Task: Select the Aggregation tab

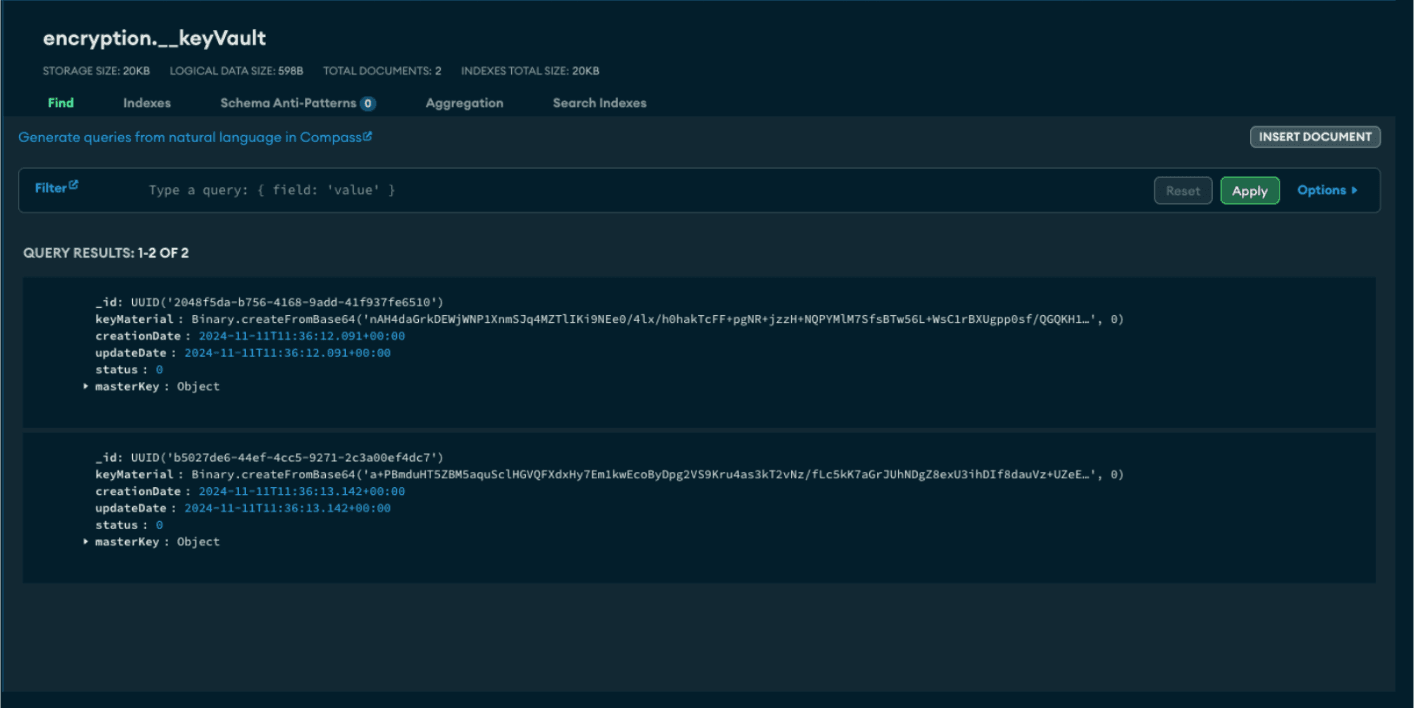Action: point(464,103)
